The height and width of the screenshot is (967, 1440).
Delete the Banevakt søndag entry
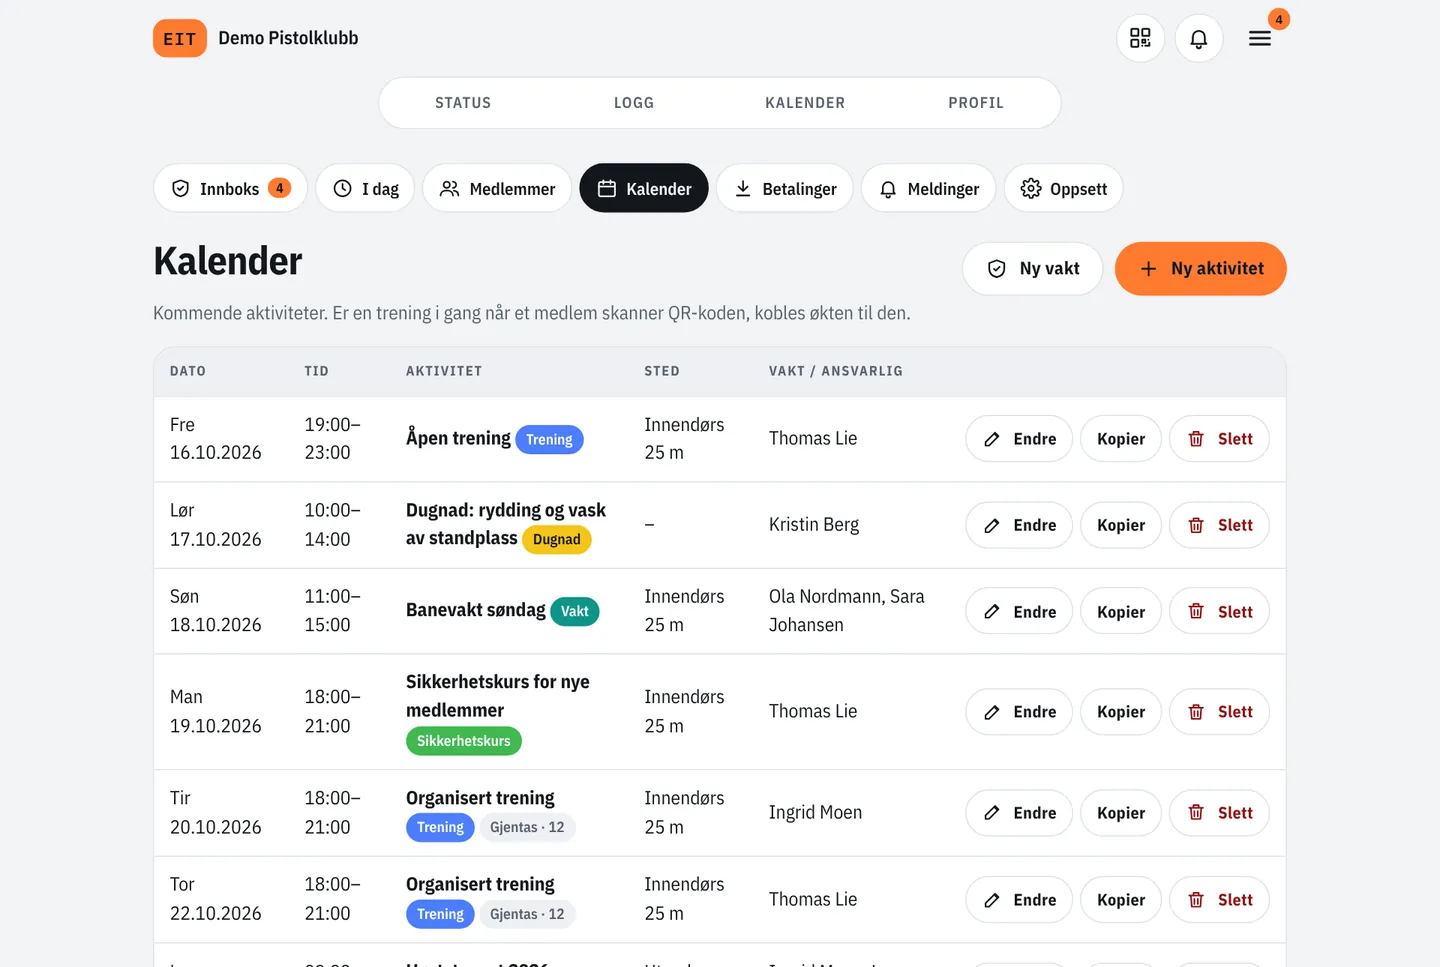[1220, 611]
